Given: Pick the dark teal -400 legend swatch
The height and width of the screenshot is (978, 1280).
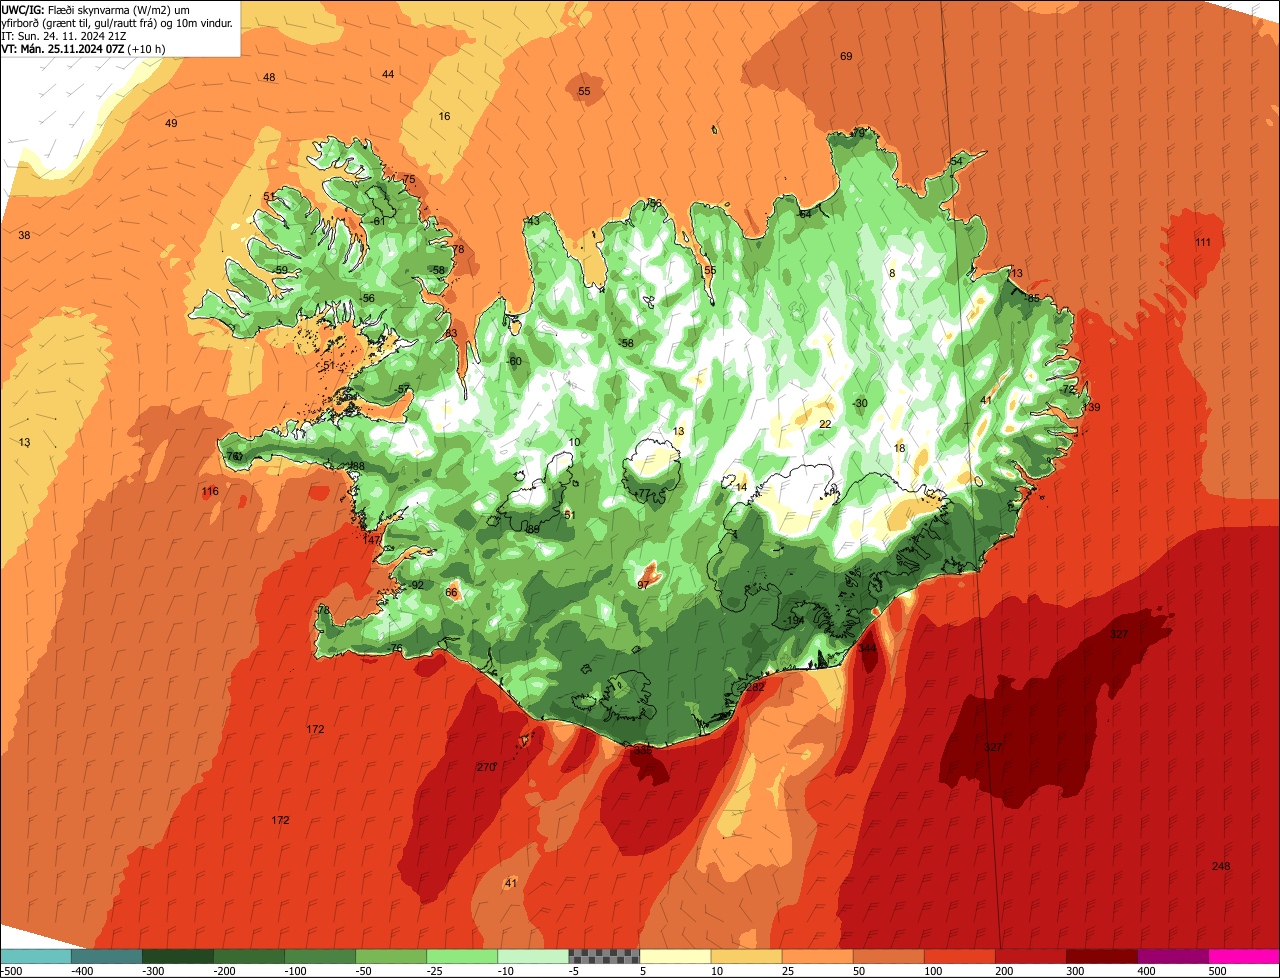Looking at the screenshot, I should tap(106, 956).
